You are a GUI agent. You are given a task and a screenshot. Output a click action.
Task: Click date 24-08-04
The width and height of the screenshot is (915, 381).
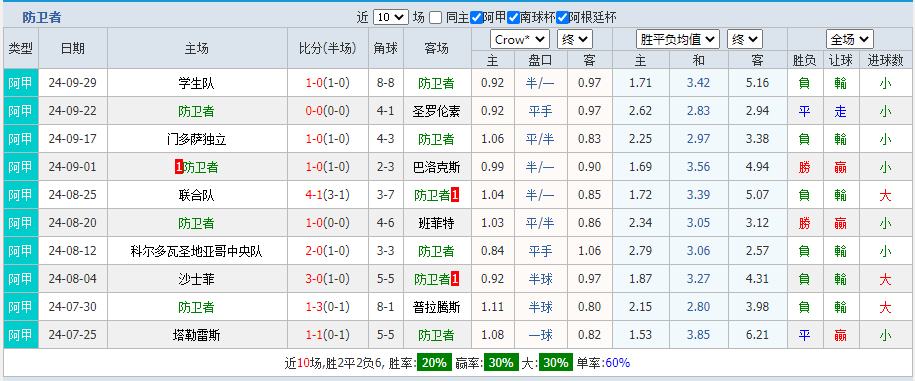click(73, 279)
